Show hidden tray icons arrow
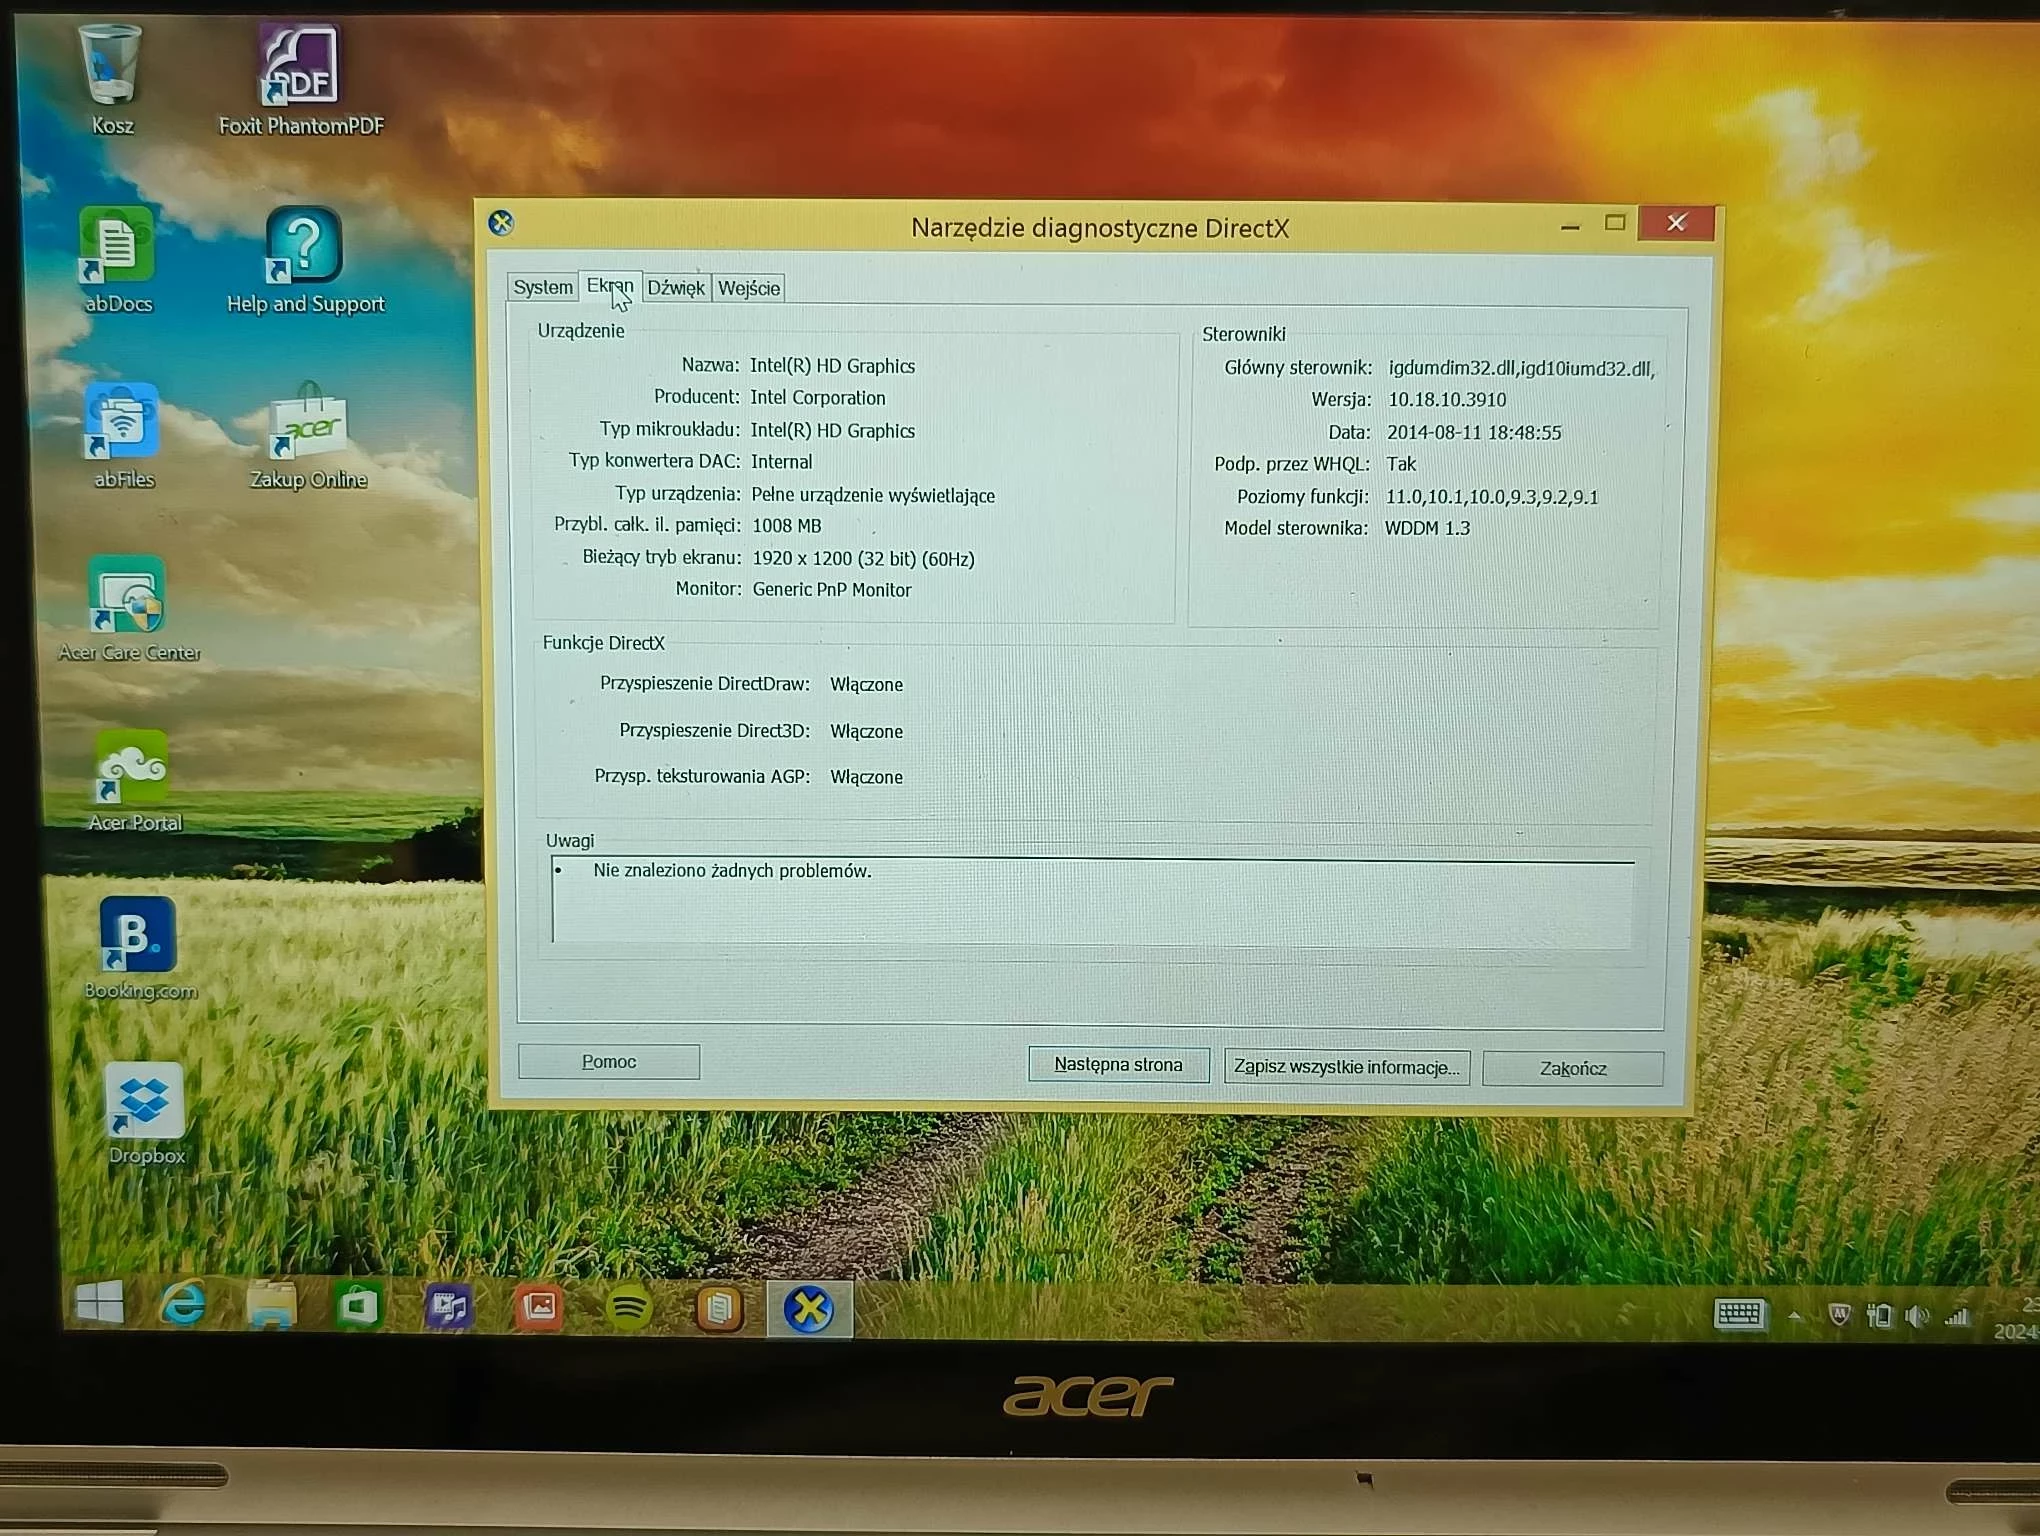Image resolution: width=2040 pixels, height=1536 pixels. tap(1795, 1316)
